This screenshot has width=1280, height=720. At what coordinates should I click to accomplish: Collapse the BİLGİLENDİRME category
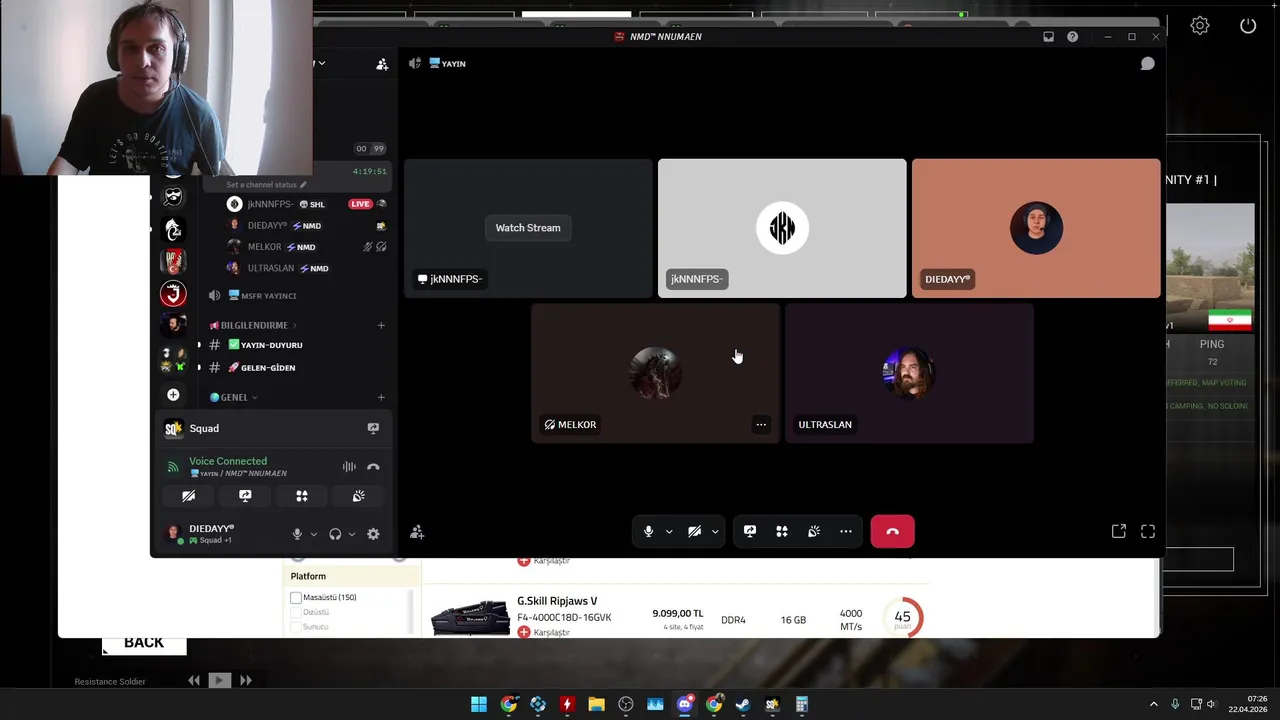click(253, 325)
